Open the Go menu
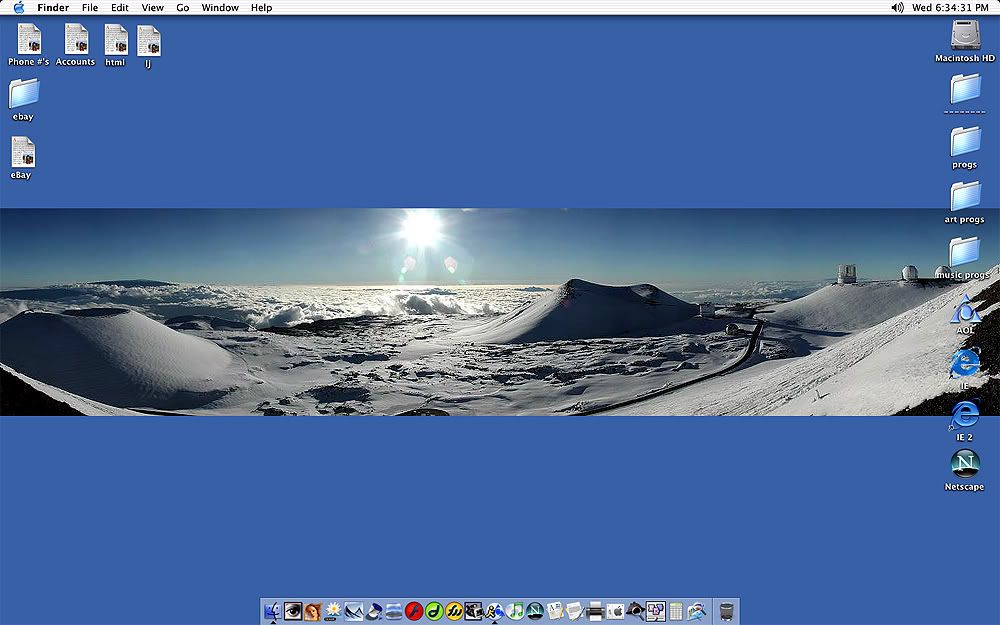Image resolution: width=1000 pixels, height=625 pixels. [x=182, y=8]
